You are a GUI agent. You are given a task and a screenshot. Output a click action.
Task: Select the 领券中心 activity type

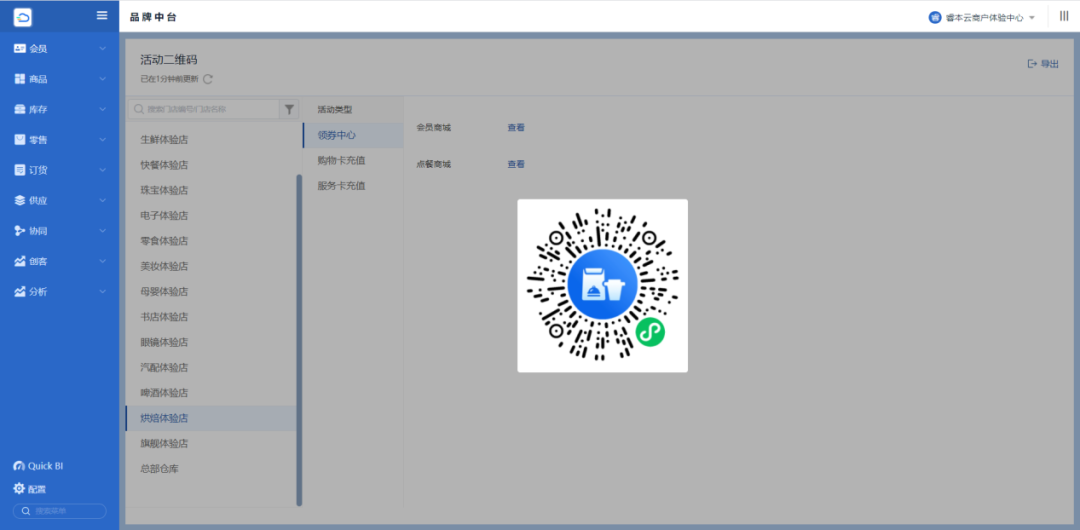pos(353,135)
